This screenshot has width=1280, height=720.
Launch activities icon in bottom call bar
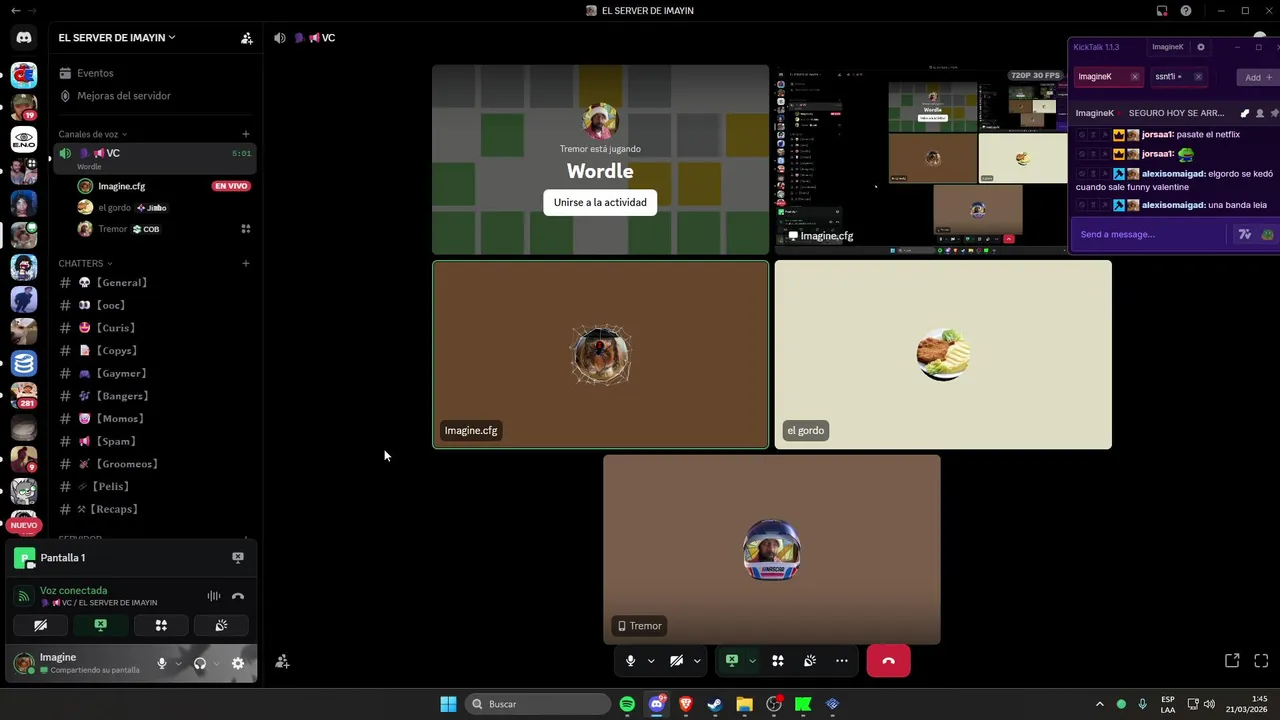pyautogui.click(x=778, y=661)
